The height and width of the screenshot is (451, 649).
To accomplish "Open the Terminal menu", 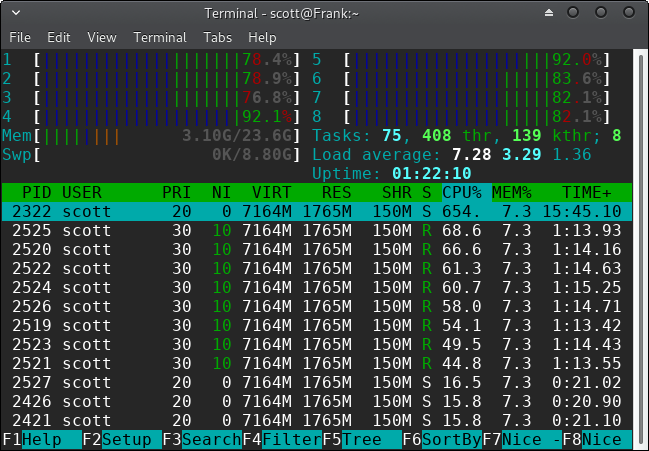I will 160,38.
